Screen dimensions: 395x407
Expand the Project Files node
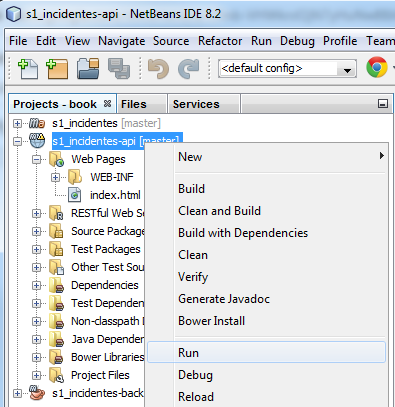[36, 376]
